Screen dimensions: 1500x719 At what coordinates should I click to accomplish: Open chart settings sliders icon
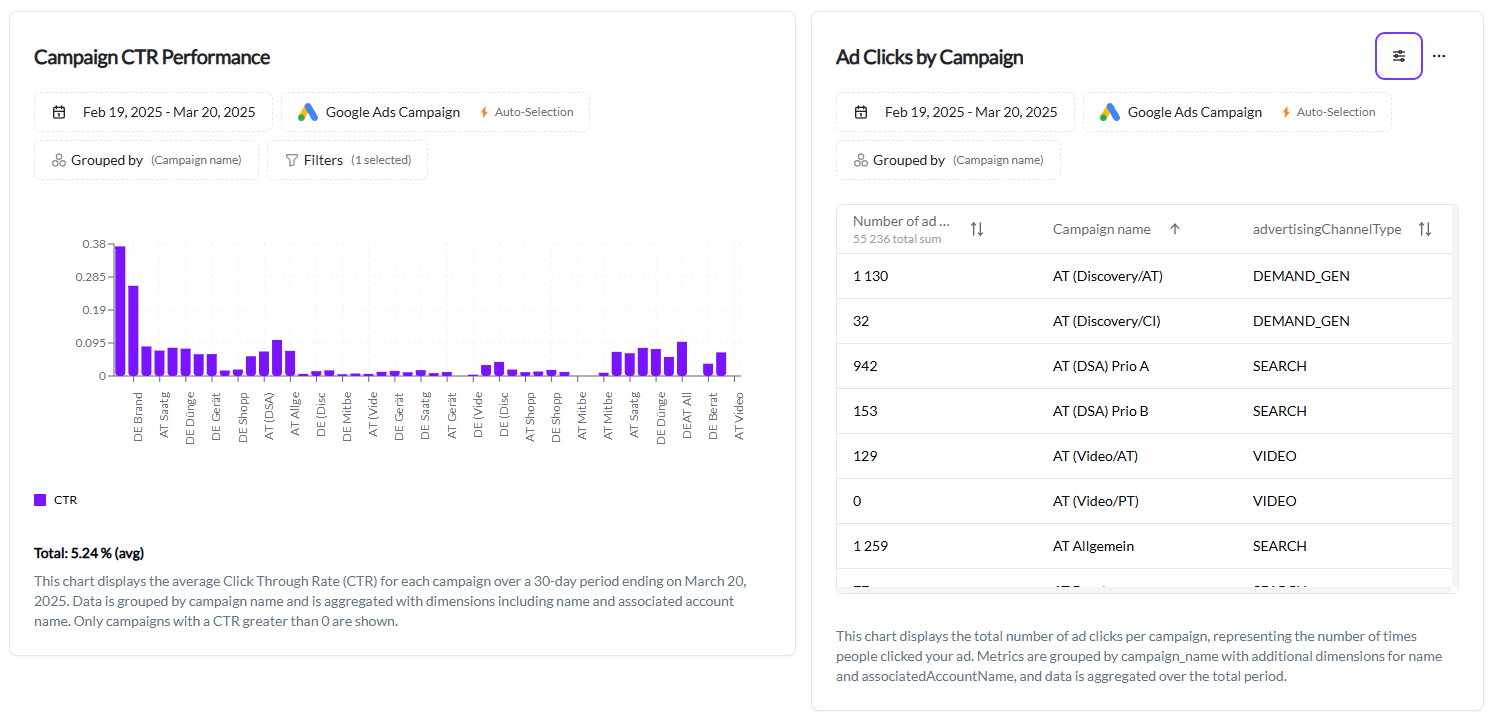pos(1398,56)
